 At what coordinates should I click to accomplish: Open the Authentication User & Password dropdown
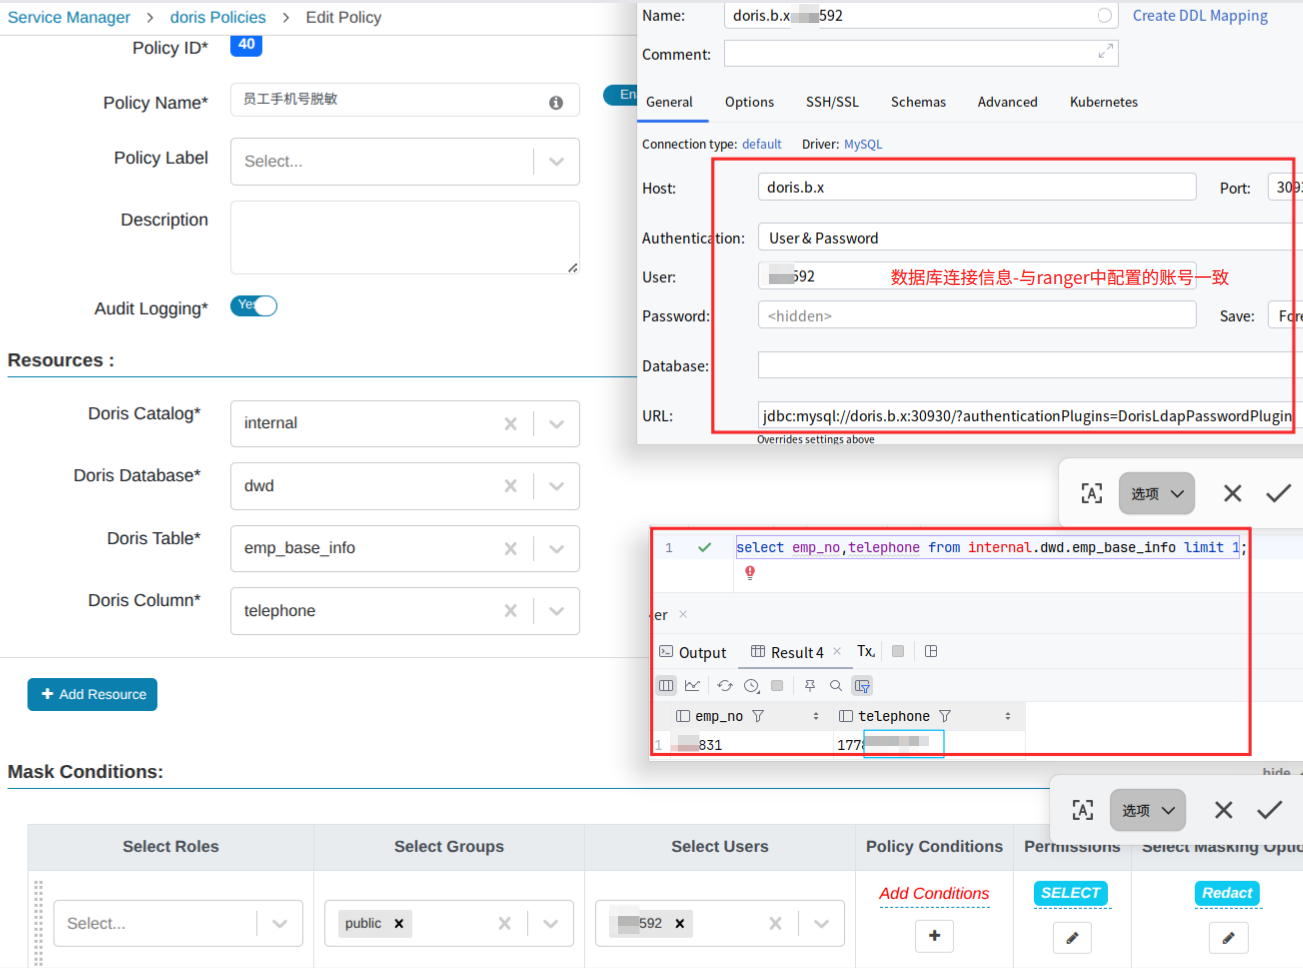coord(1030,237)
